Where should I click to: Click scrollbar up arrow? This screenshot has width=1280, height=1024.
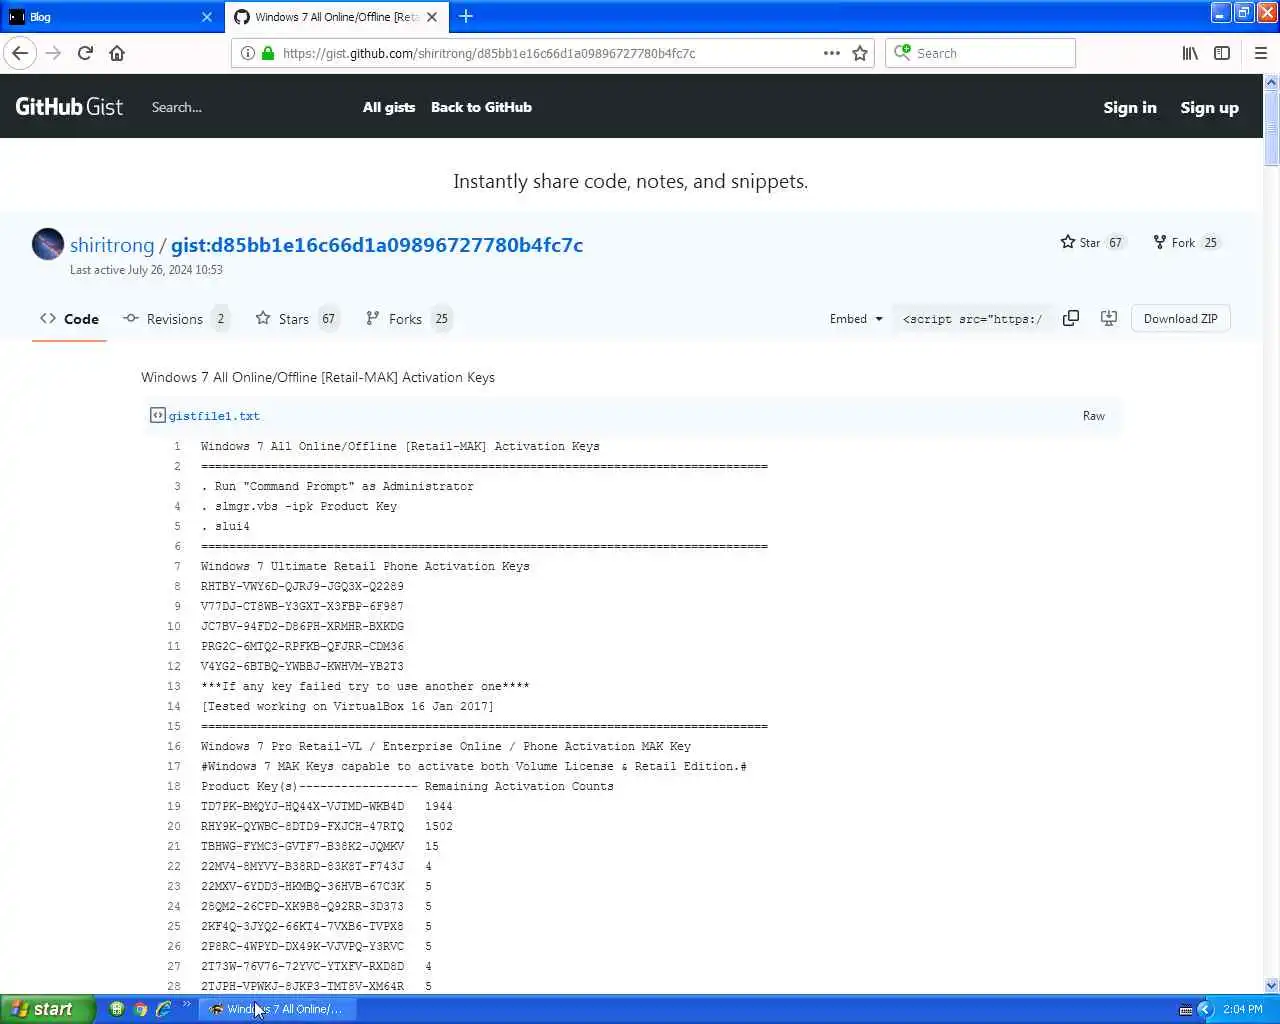[1271, 83]
